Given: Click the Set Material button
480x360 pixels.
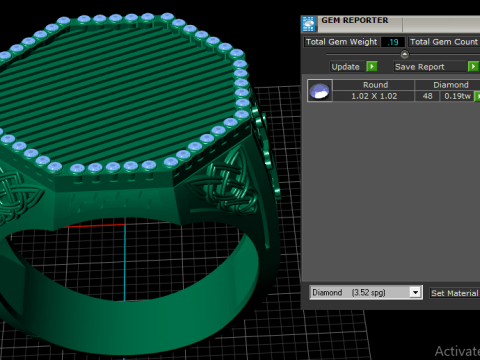Looking at the screenshot, I should [455, 293].
